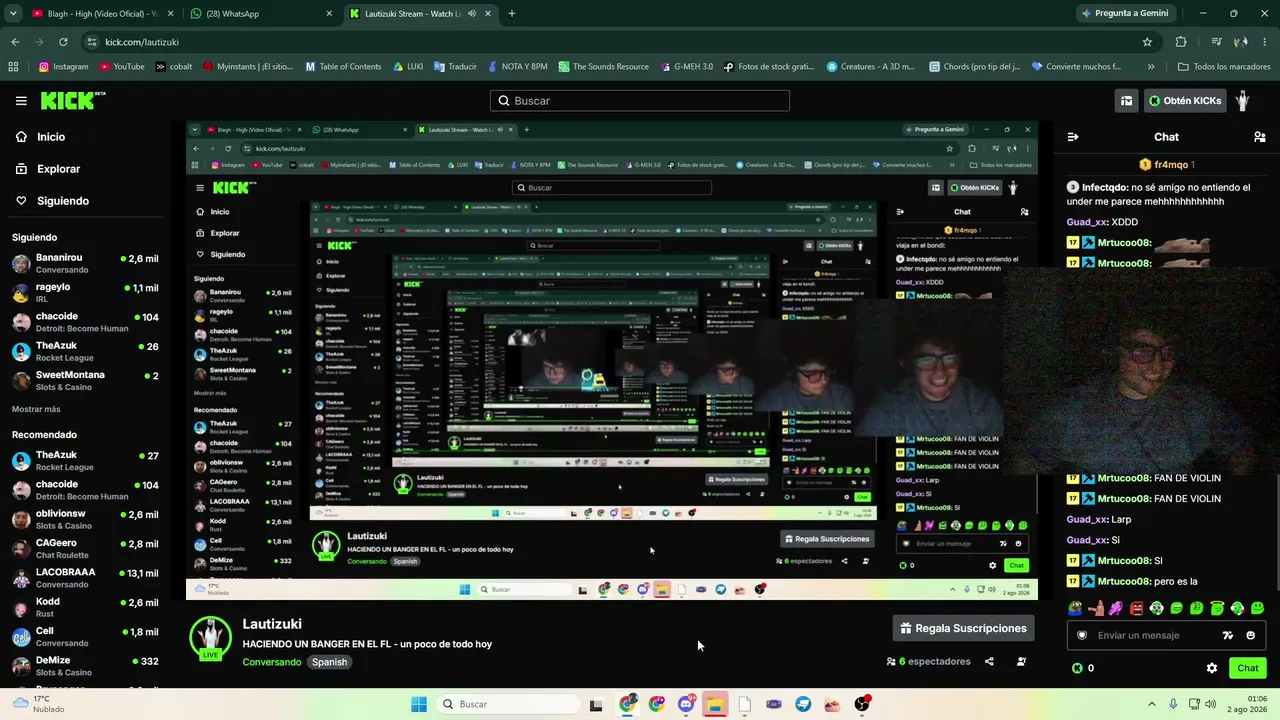Open Lautizuki channel avatar

pyautogui.click(x=210, y=637)
